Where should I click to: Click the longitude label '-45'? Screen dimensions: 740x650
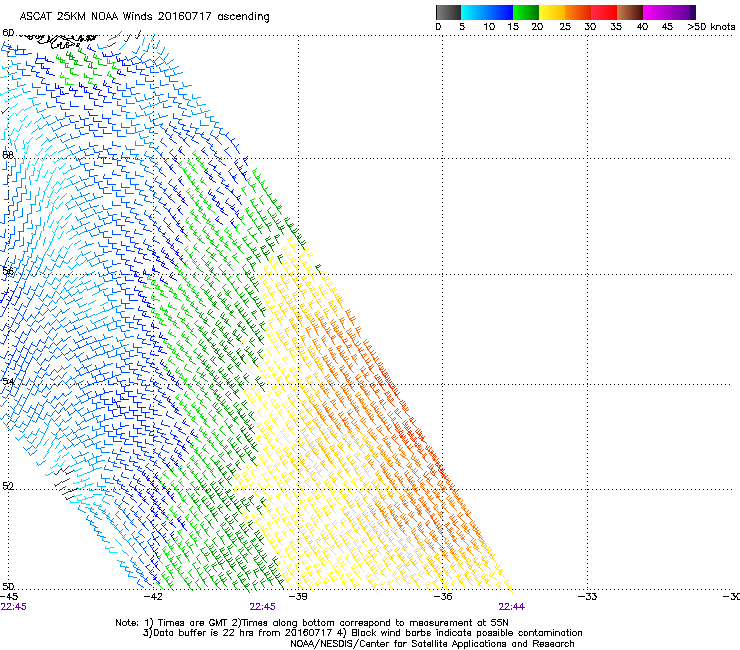point(9,597)
